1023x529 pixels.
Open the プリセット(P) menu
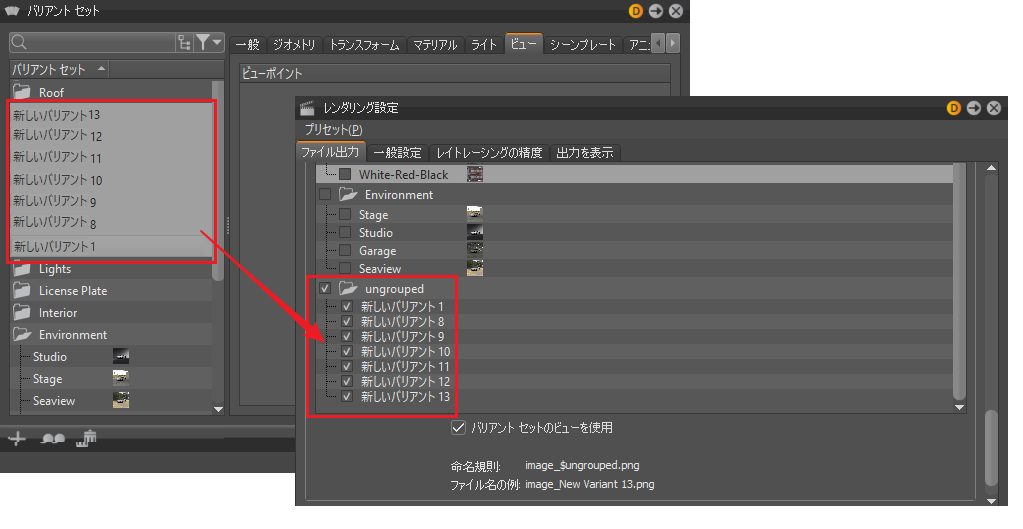pos(333,130)
